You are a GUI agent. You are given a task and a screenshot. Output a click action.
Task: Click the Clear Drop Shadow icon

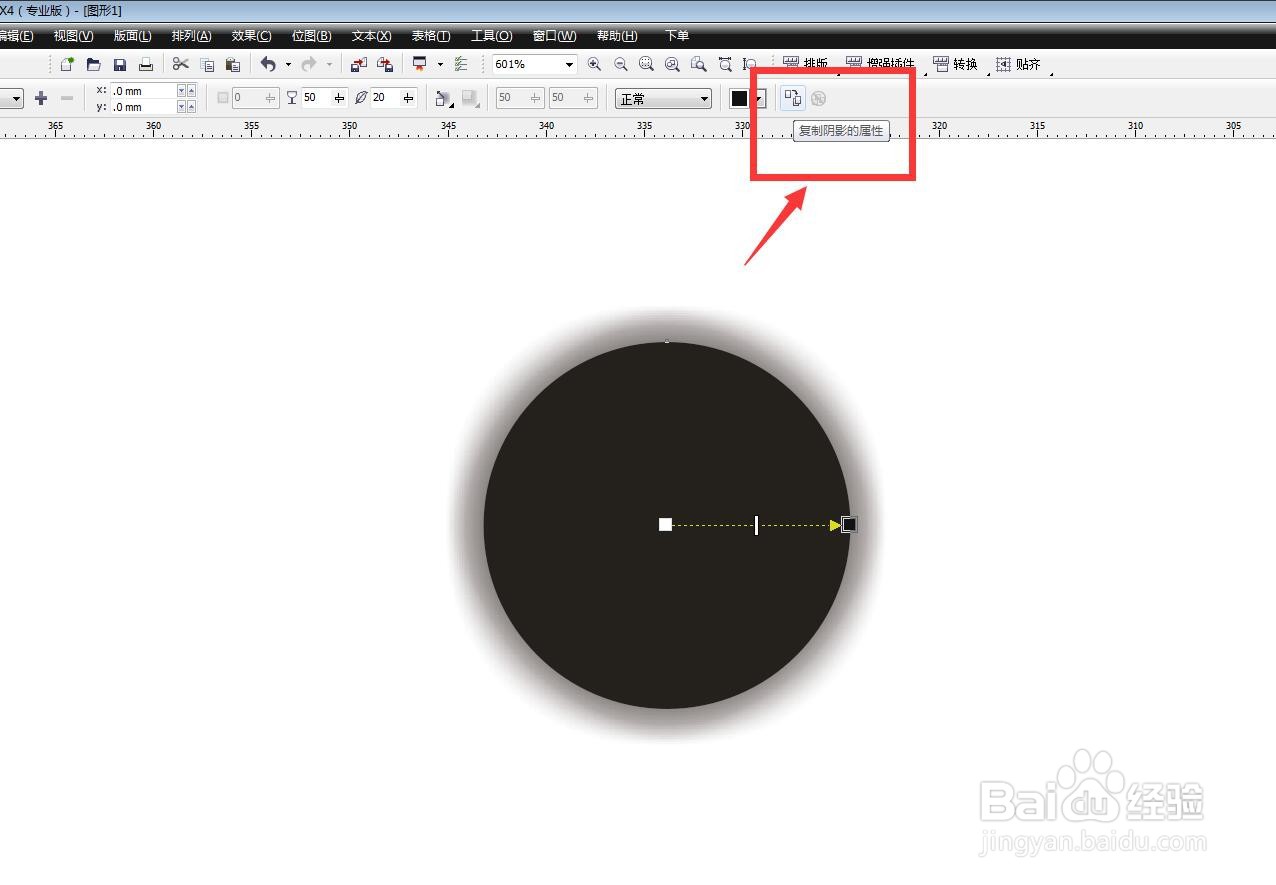818,98
